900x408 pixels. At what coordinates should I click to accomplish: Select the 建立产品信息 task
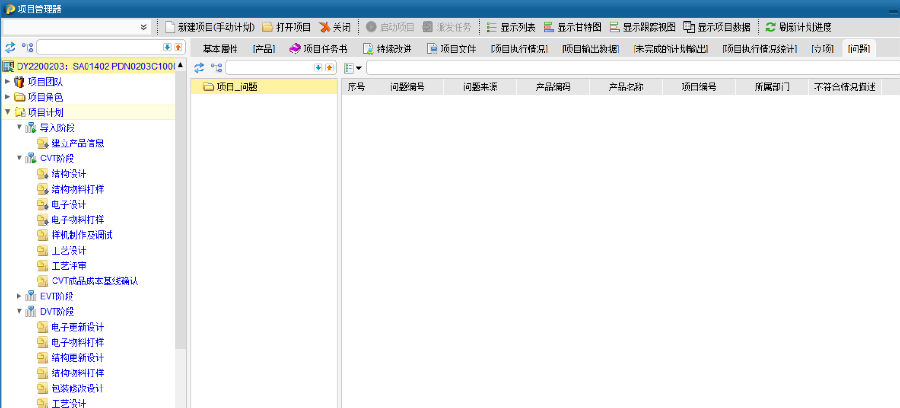pyautogui.click(x=77, y=143)
